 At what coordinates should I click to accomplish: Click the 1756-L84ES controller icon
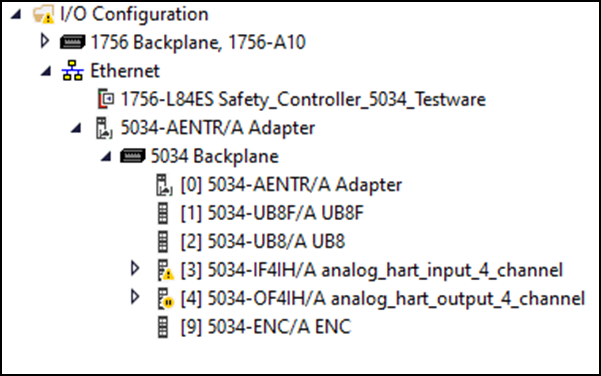click(106, 99)
